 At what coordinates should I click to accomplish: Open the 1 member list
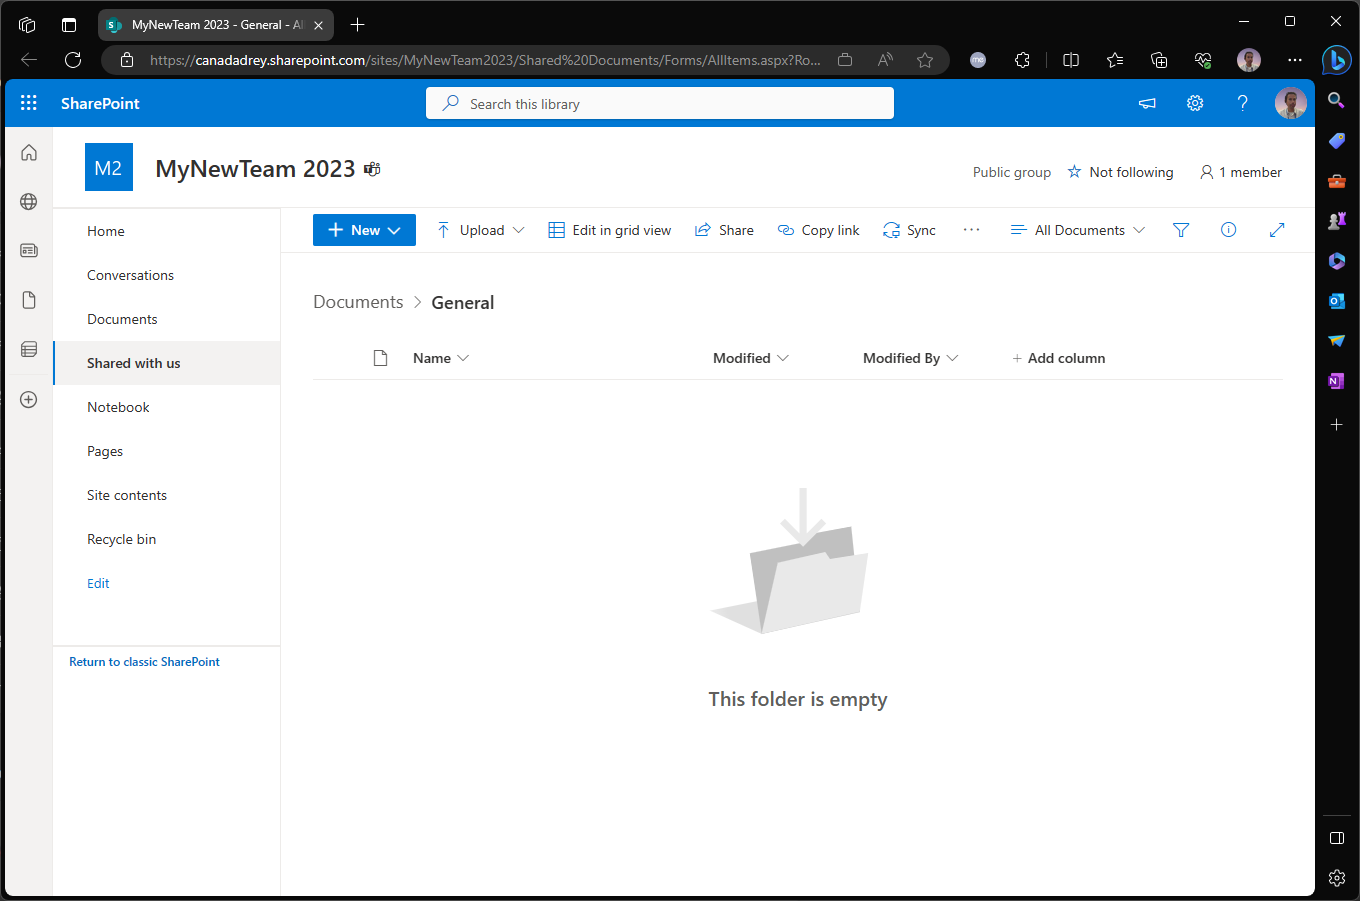(1241, 172)
